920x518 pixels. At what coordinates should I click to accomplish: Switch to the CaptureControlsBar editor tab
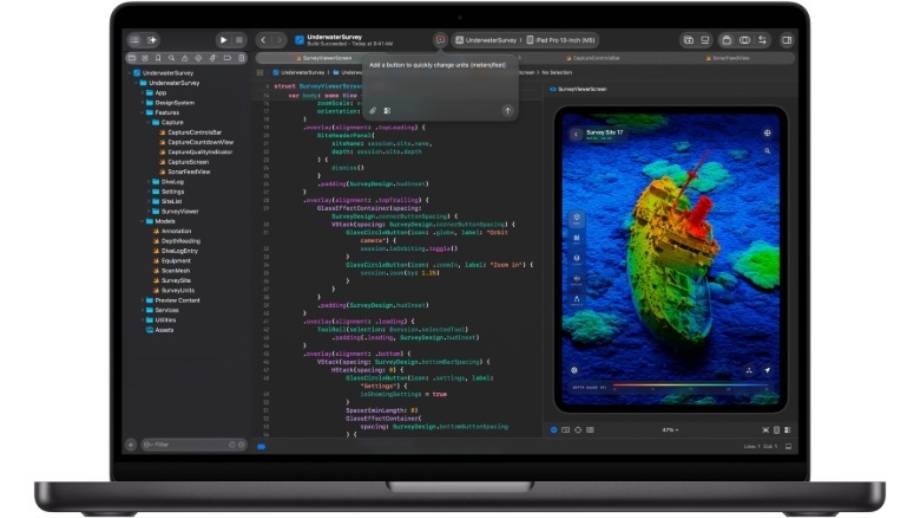coord(593,58)
